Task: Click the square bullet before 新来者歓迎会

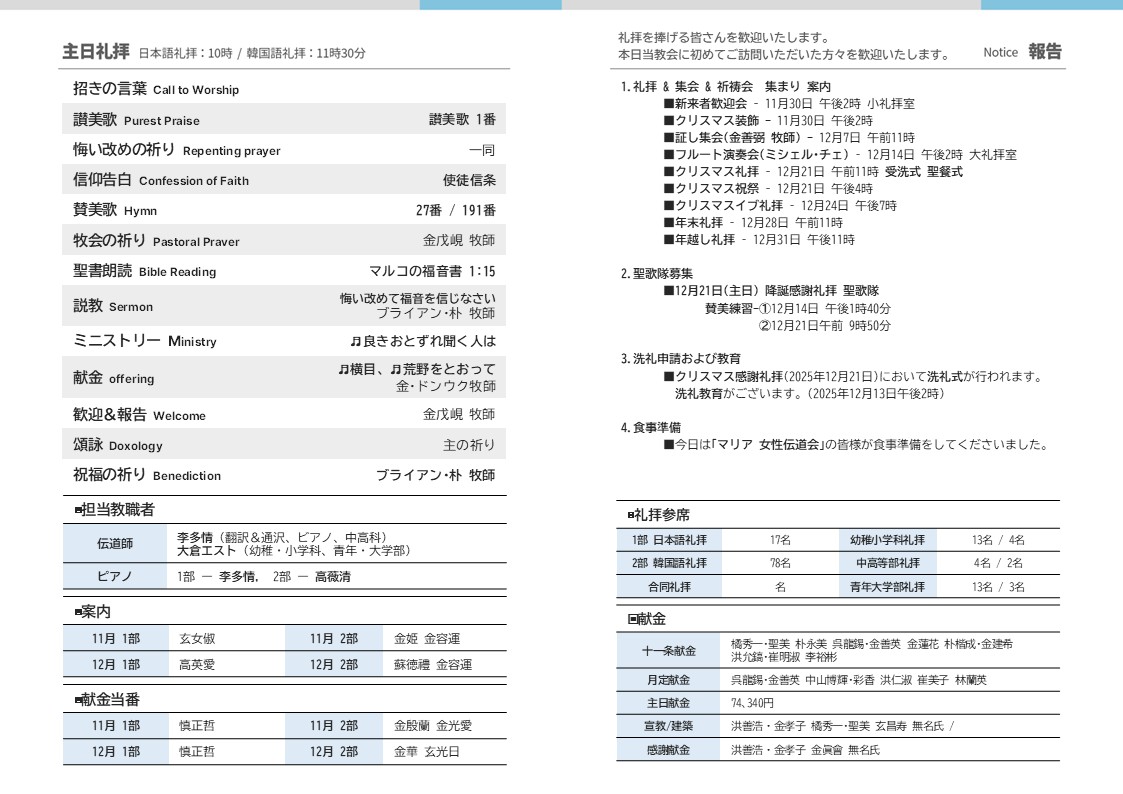Action: [668, 103]
